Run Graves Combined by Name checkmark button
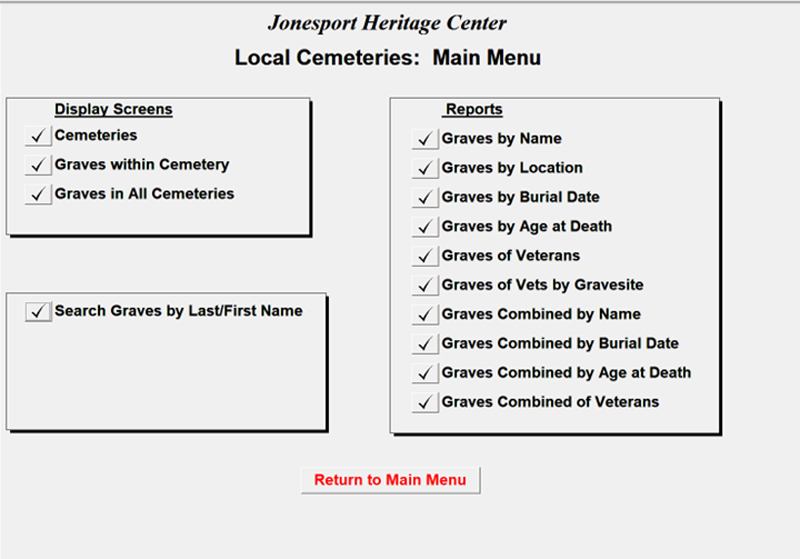The height and width of the screenshot is (559, 800). [425, 315]
